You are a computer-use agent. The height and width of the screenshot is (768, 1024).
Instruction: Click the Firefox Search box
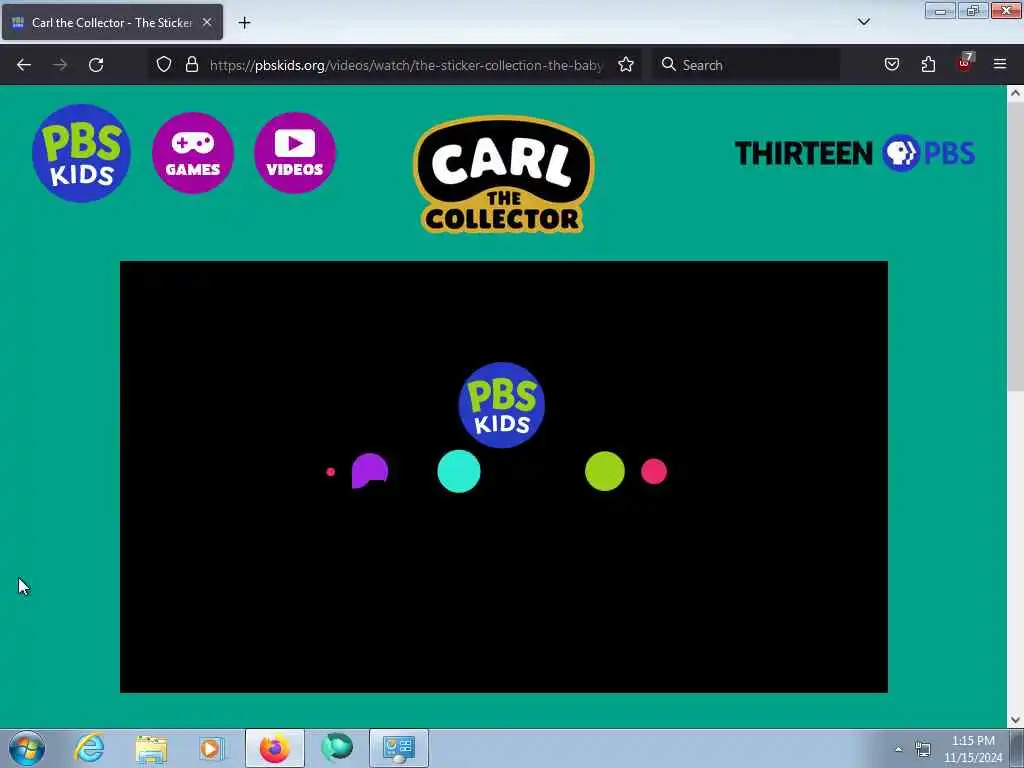click(746, 65)
